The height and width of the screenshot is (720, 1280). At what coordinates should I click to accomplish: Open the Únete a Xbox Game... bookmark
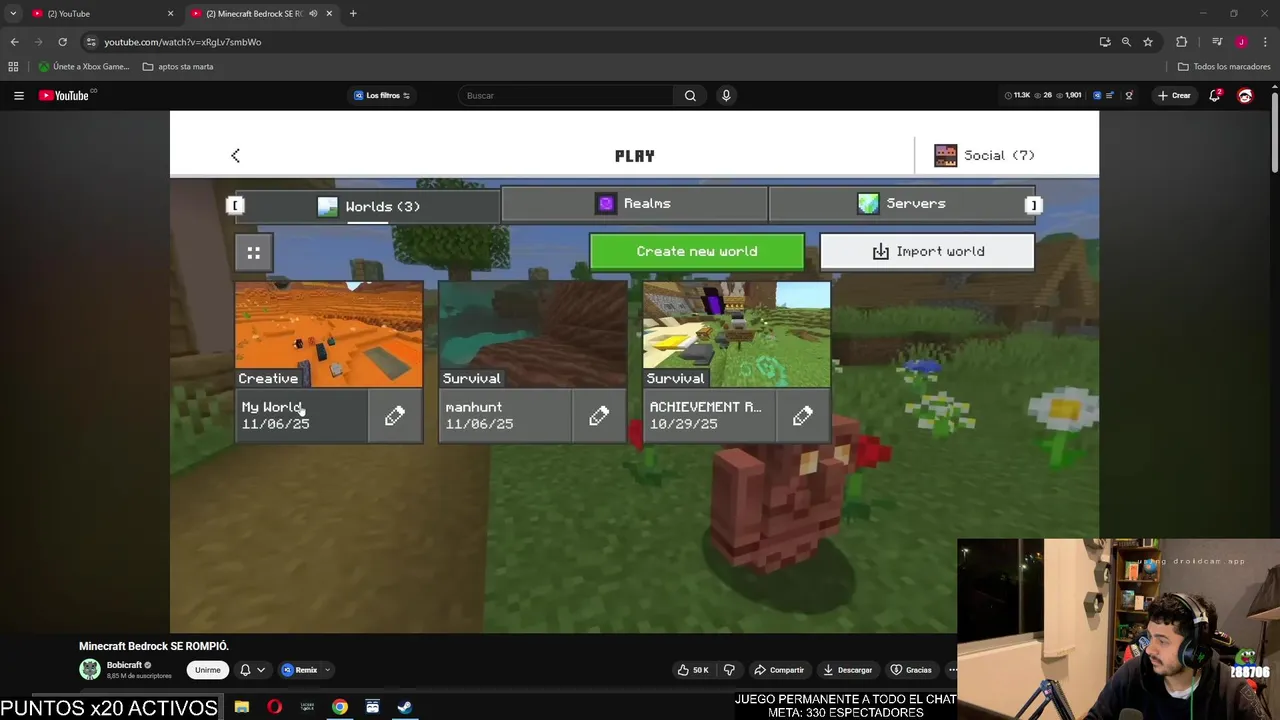(84, 67)
